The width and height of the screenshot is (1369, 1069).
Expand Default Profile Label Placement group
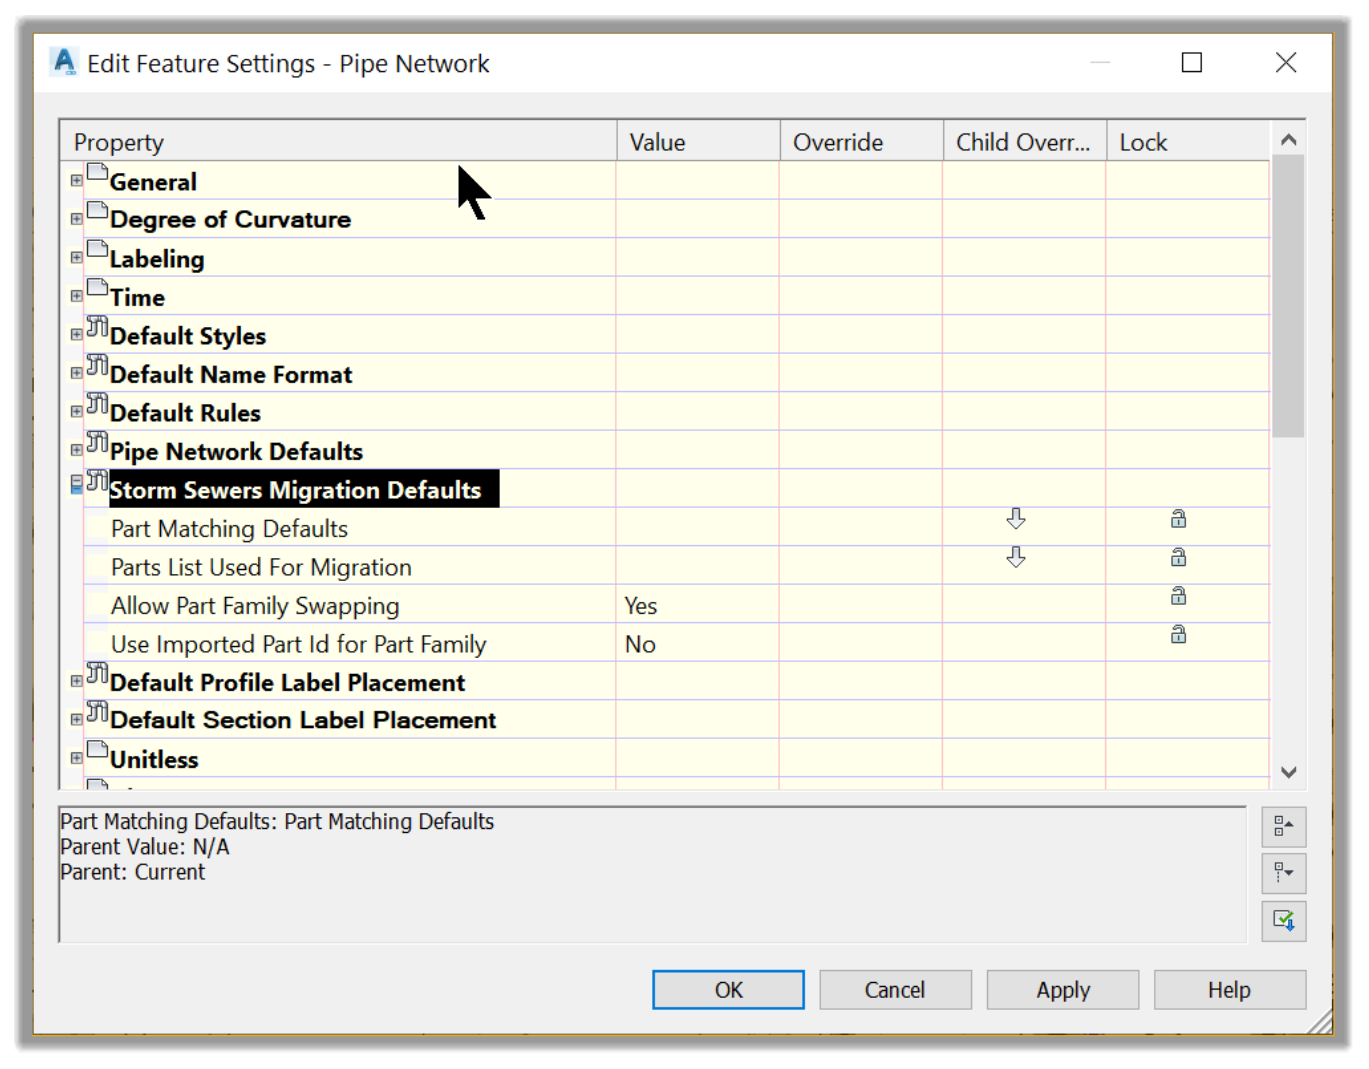77,682
